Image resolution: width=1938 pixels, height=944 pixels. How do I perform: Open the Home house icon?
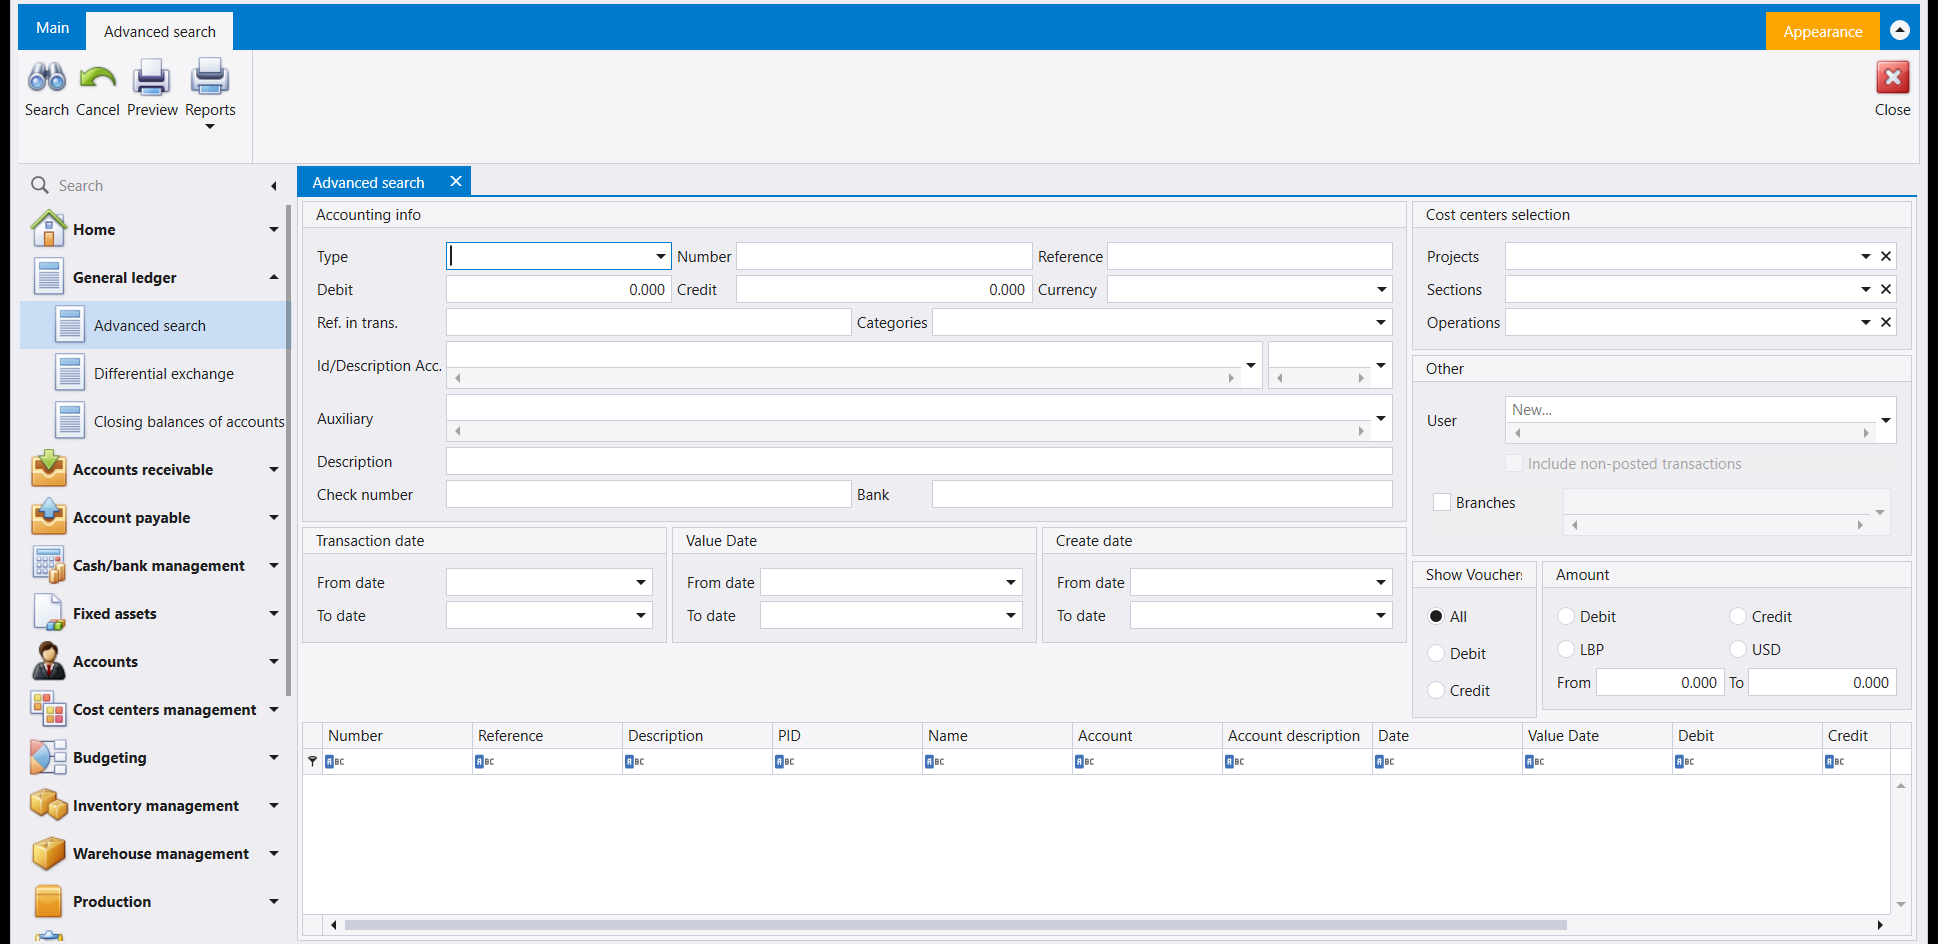coord(49,229)
